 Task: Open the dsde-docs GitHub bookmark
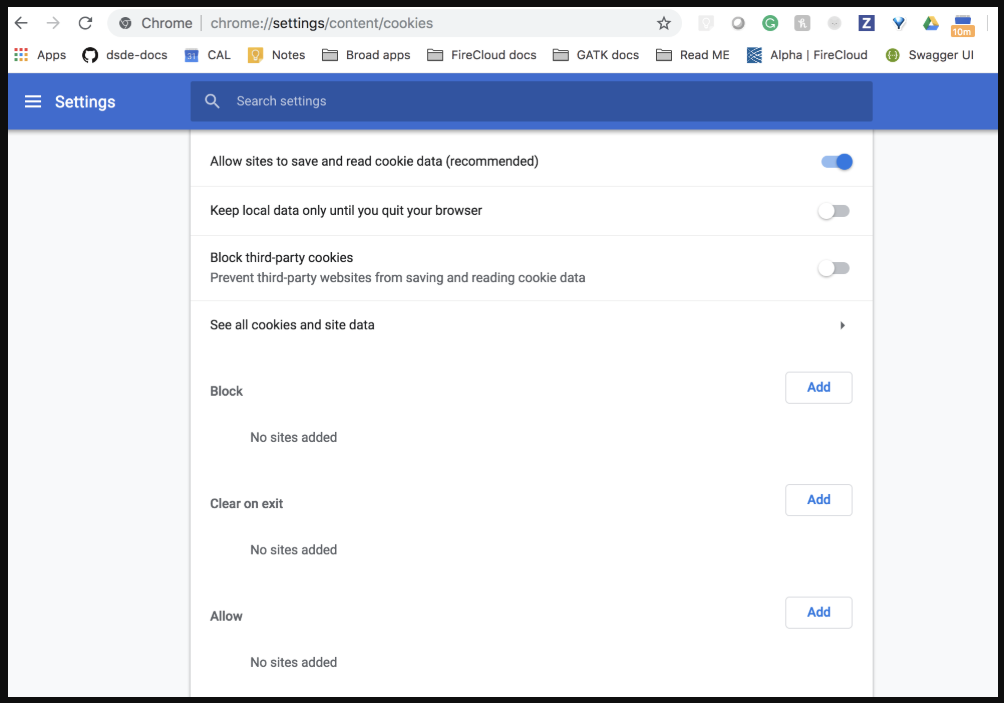click(125, 55)
